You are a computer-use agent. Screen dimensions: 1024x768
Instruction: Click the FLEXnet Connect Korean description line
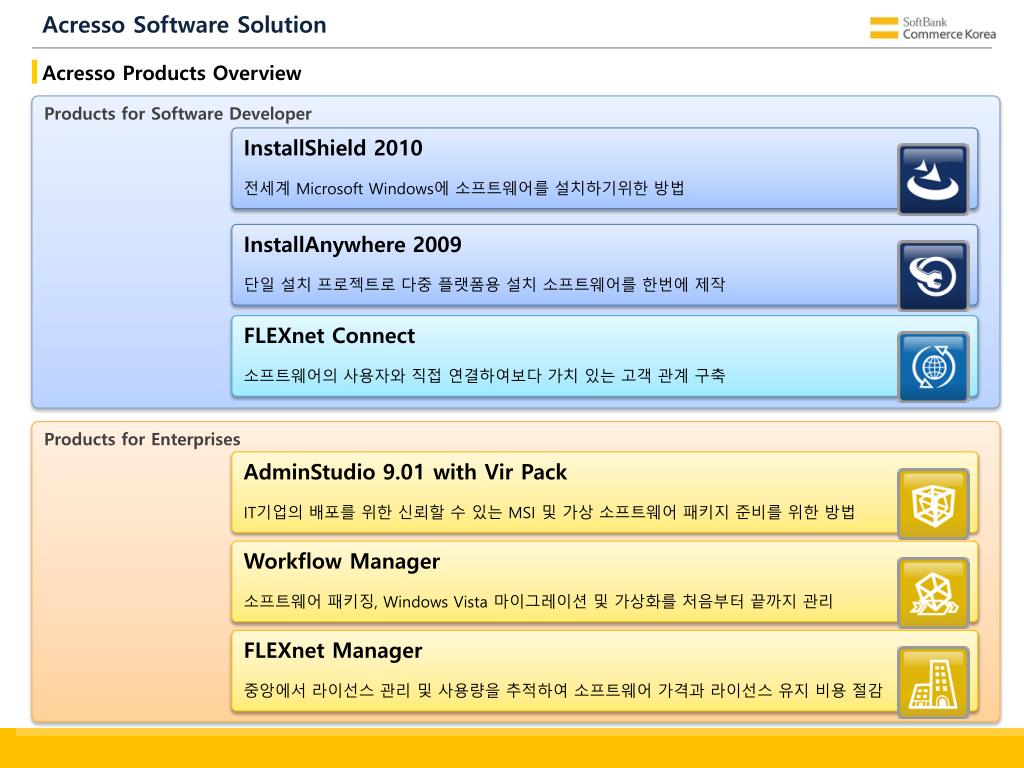click(x=485, y=375)
